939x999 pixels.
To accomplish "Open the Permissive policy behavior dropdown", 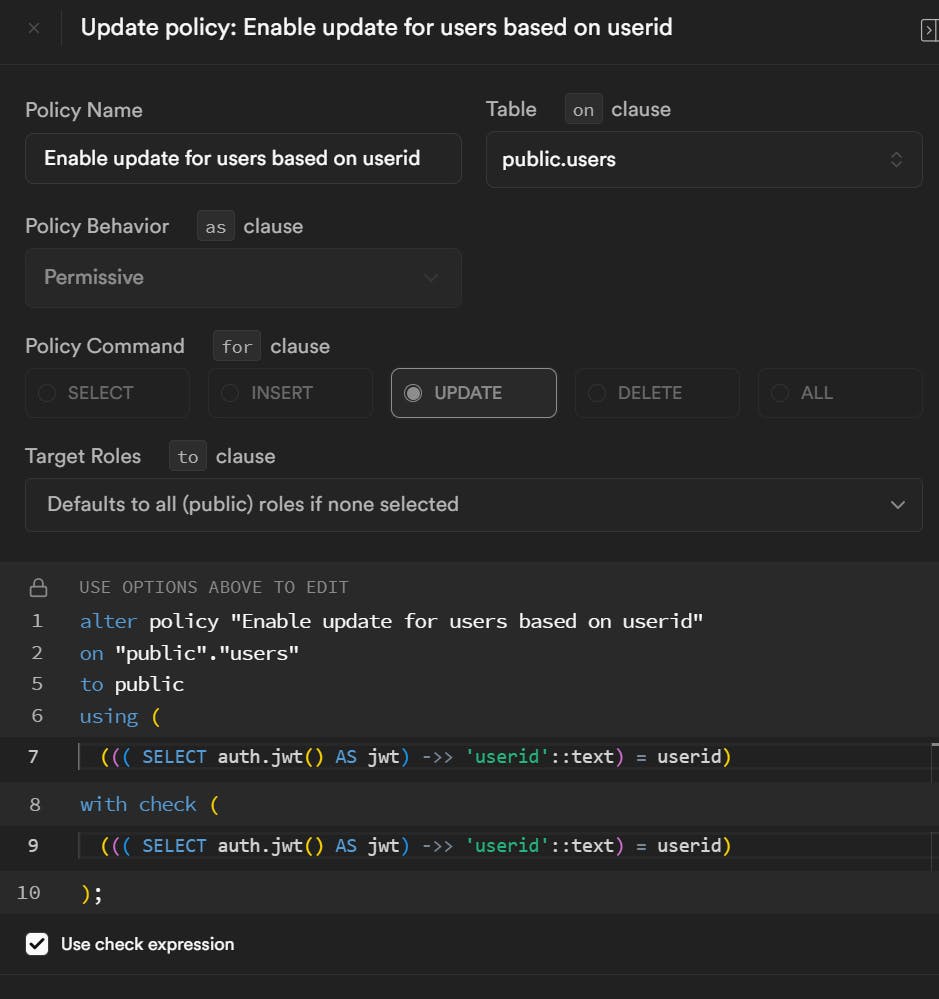I will [243, 277].
